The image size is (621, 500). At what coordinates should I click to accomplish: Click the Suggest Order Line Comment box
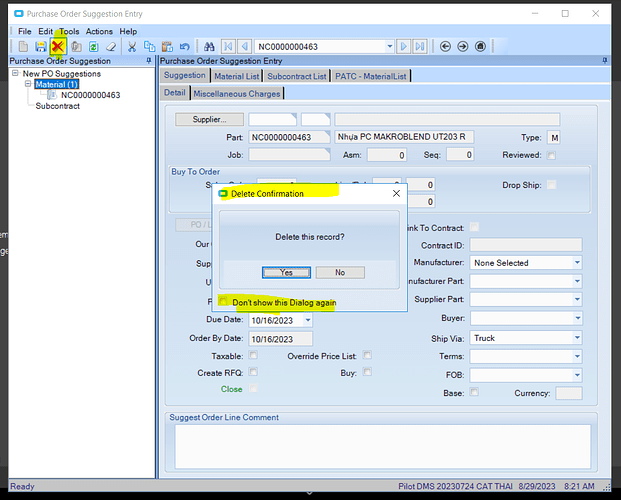coord(378,447)
